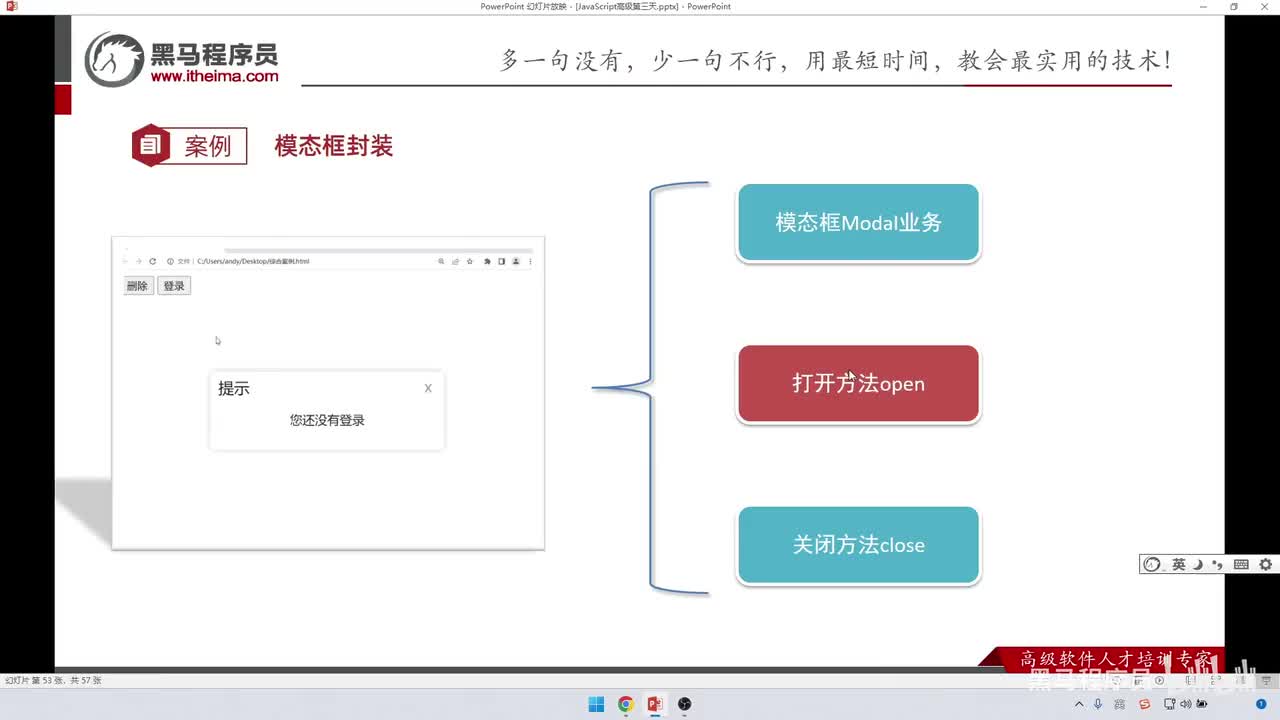Click the www.itheima.com link text
Viewport: 1280px width, 720px height.
point(214,75)
